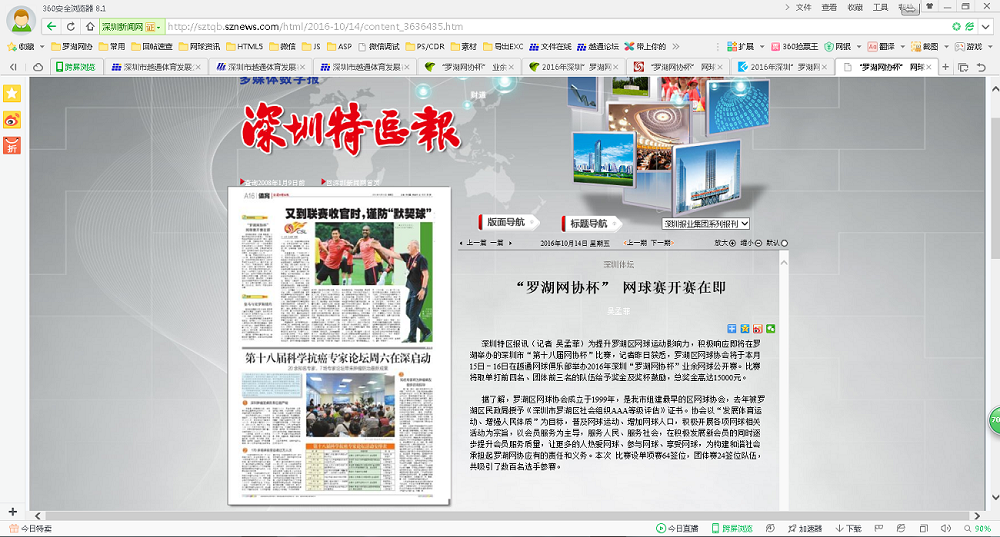Open the HTML5 bookmark folder
The image size is (1000, 537).
click(x=244, y=47)
